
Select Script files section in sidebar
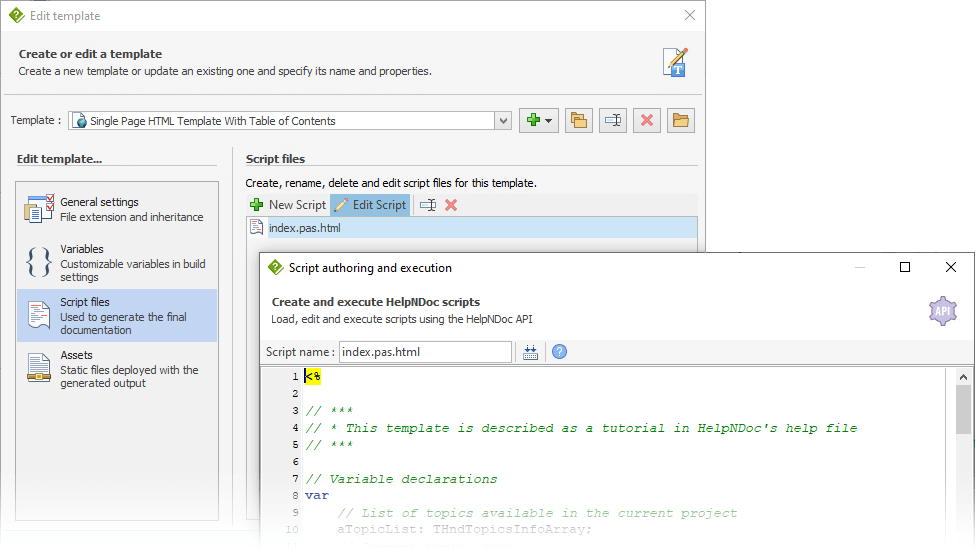pyautogui.click(x=117, y=315)
